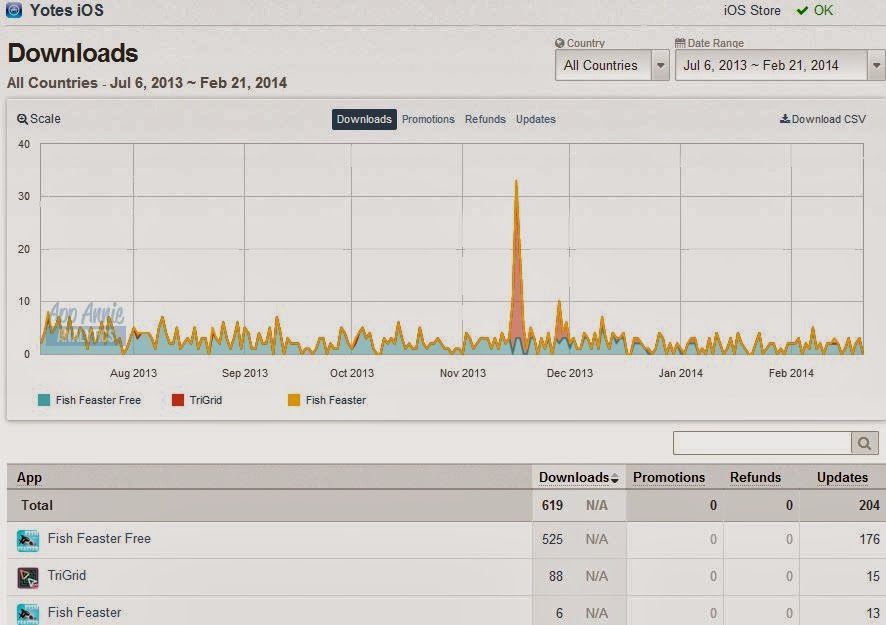
Task: Sort by the Downloads column header
Action: click(574, 478)
